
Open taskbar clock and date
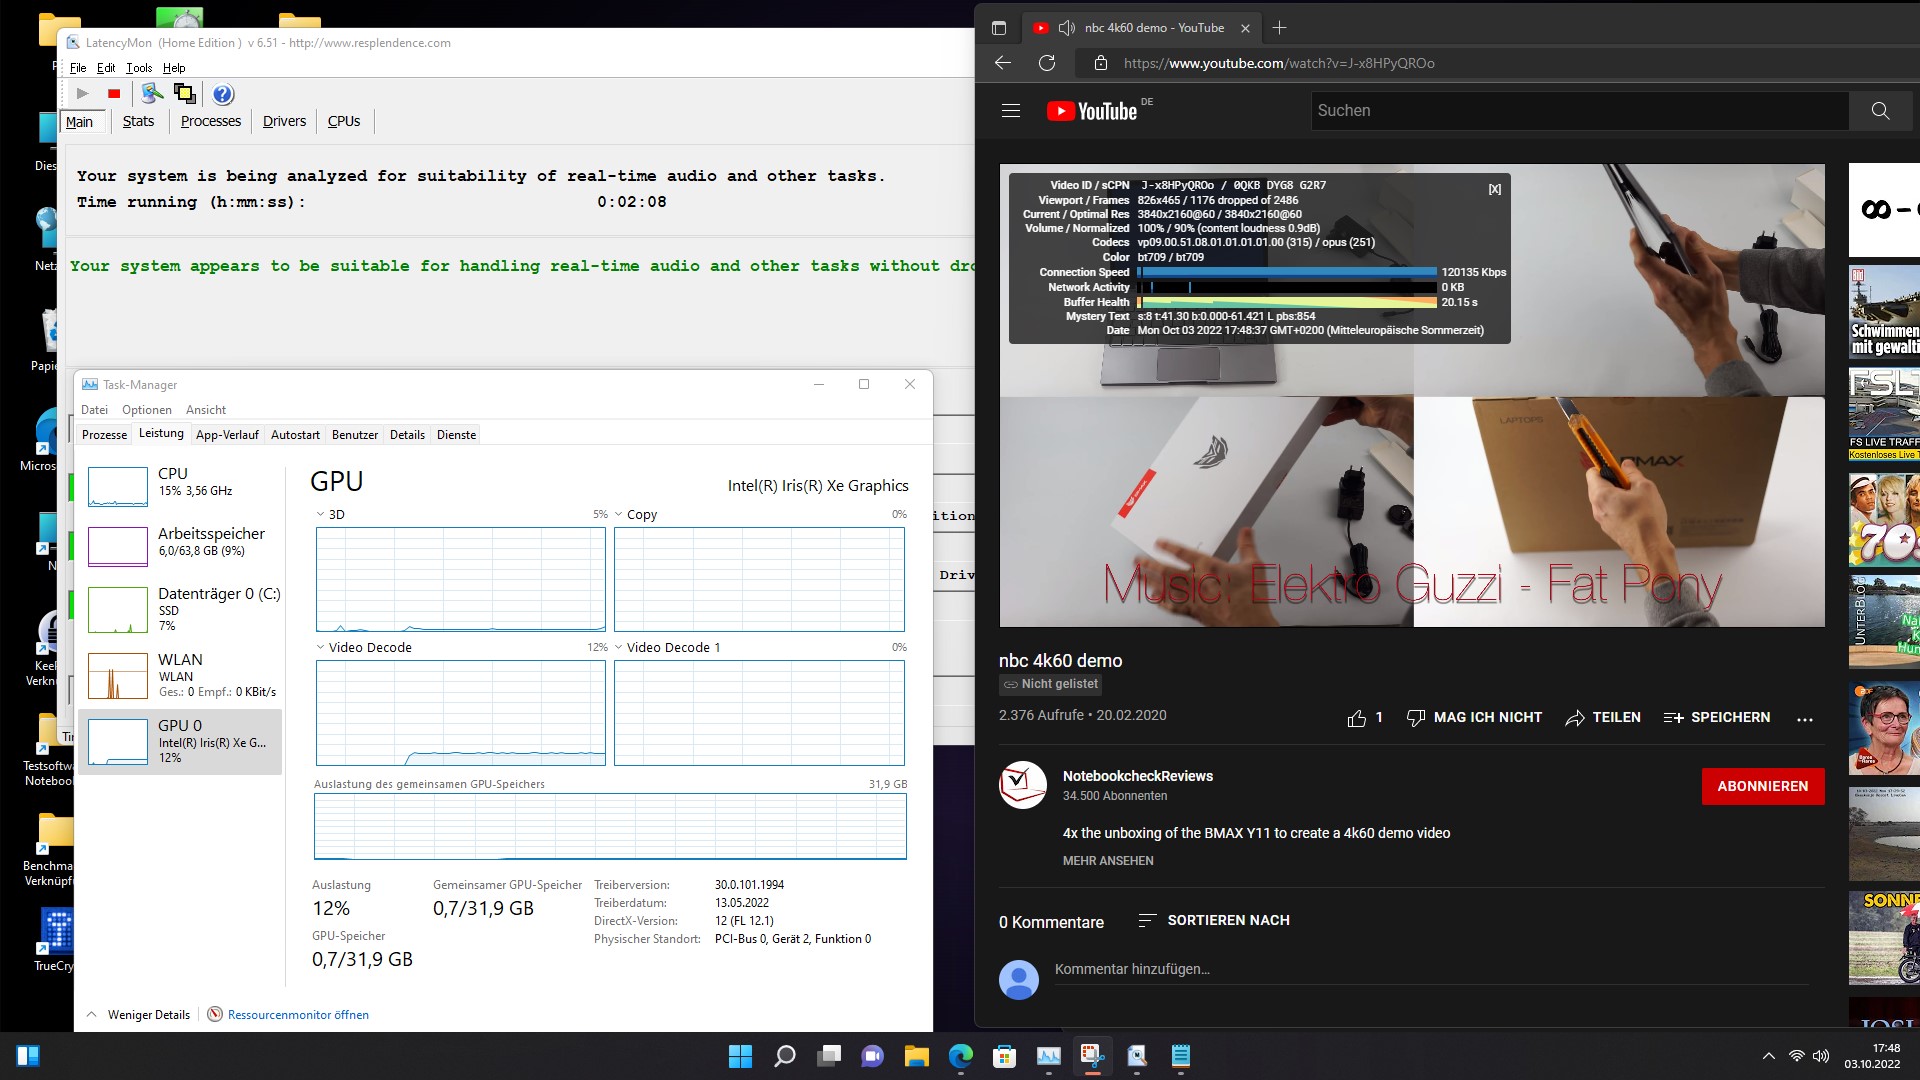1872,1056
